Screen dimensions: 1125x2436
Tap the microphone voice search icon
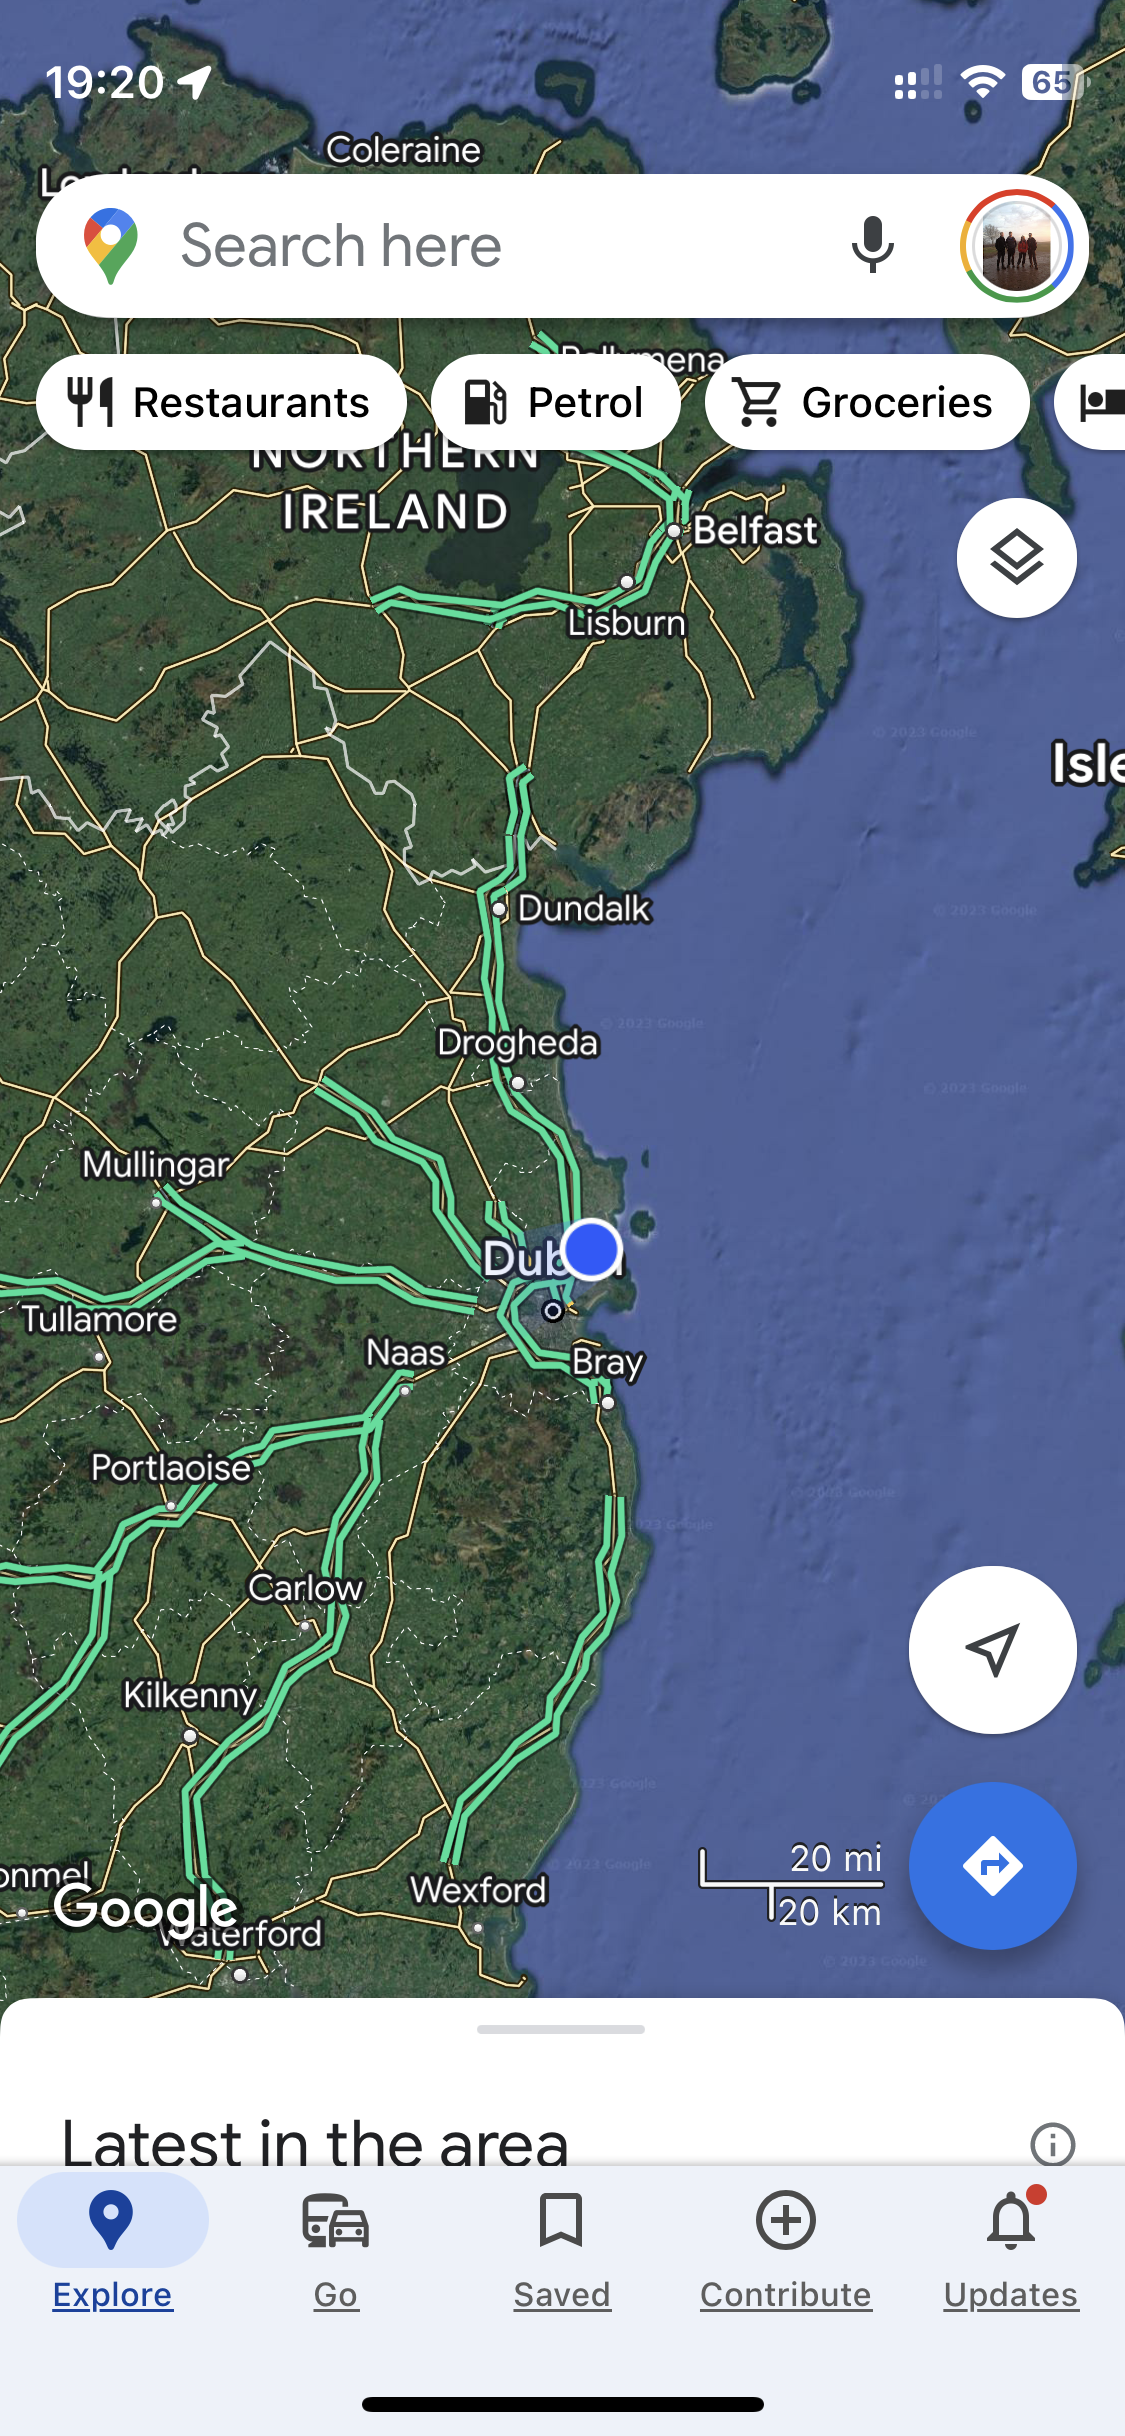tap(872, 246)
